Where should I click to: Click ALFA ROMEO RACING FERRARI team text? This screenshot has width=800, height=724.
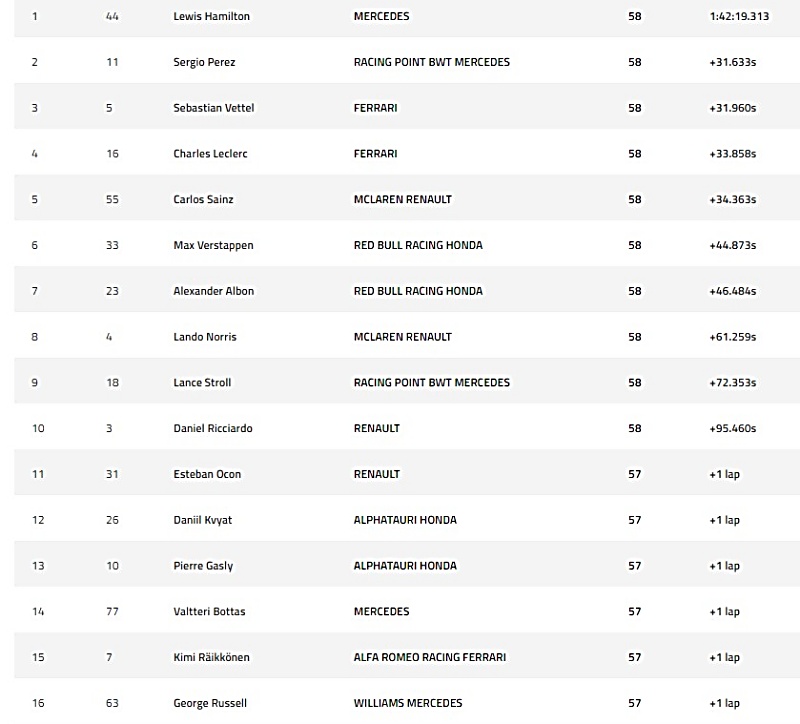point(430,657)
